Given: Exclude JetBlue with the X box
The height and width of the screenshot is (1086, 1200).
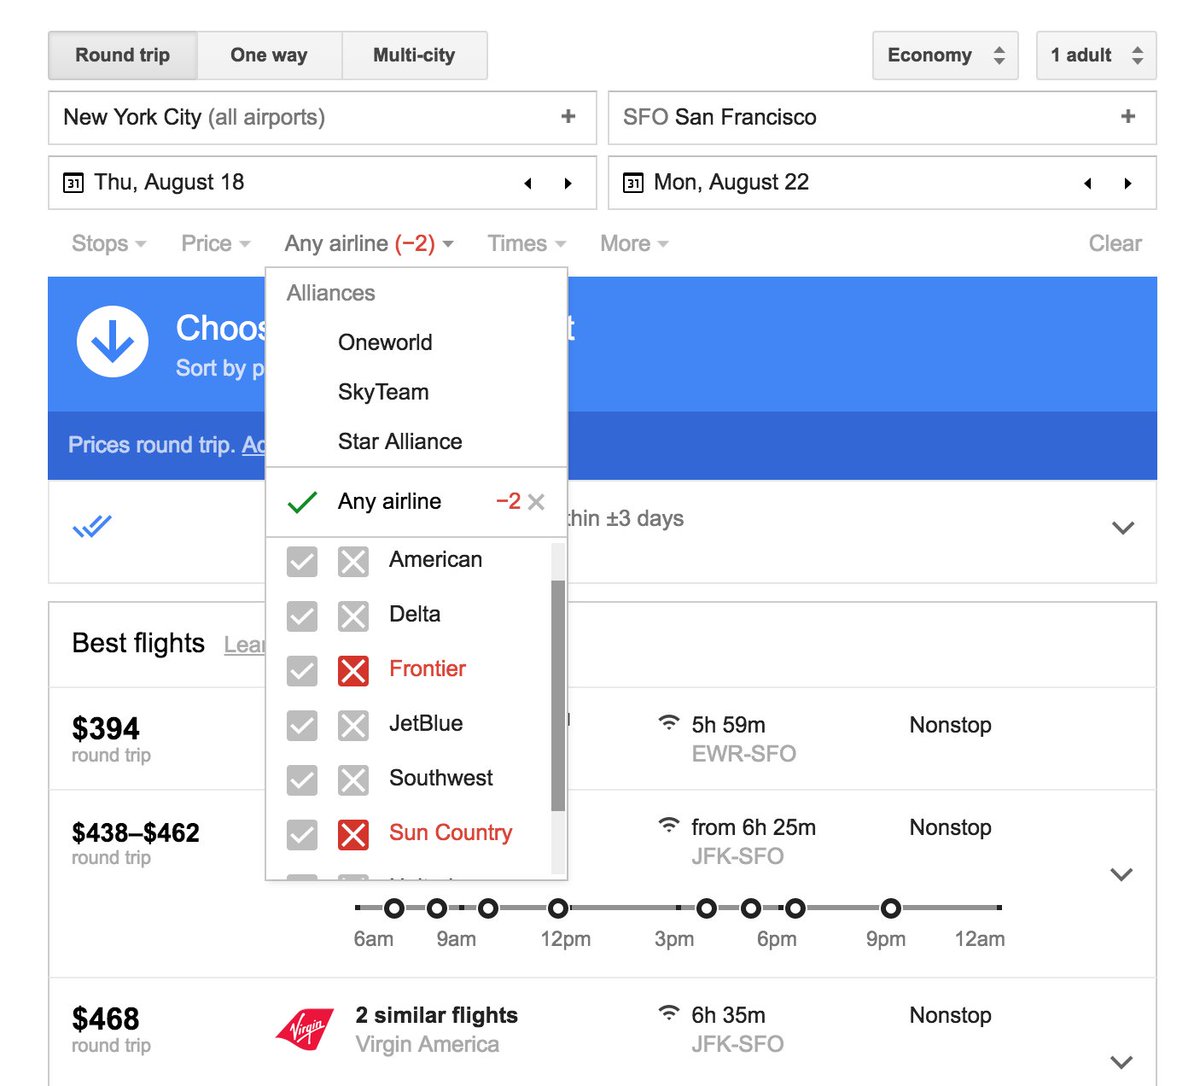Looking at the screenshot, I should (353, 725).
